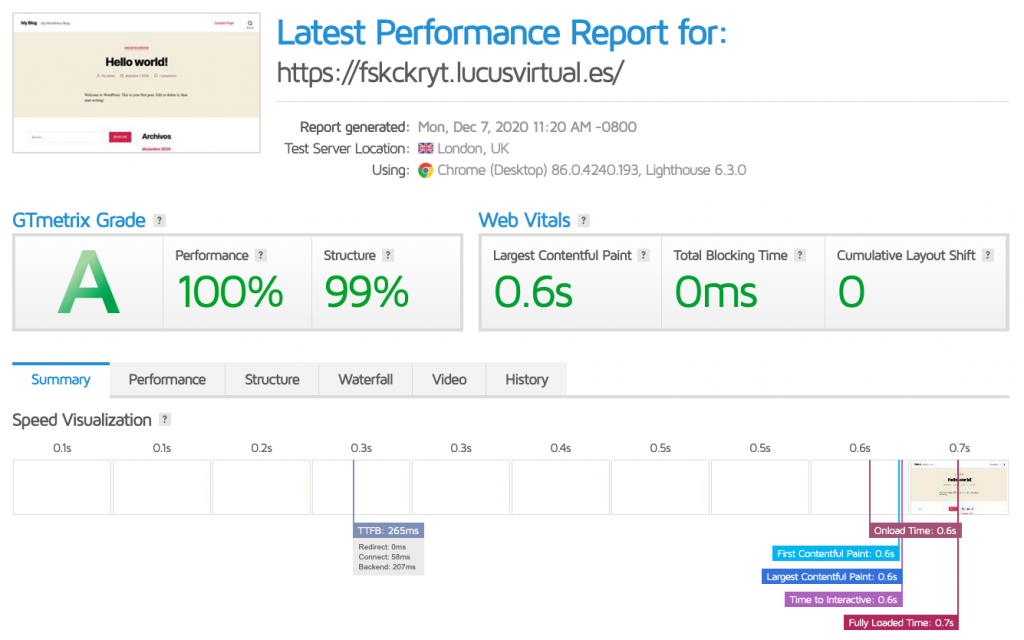
Task: Open the History tab
Action: click(526, 379)
